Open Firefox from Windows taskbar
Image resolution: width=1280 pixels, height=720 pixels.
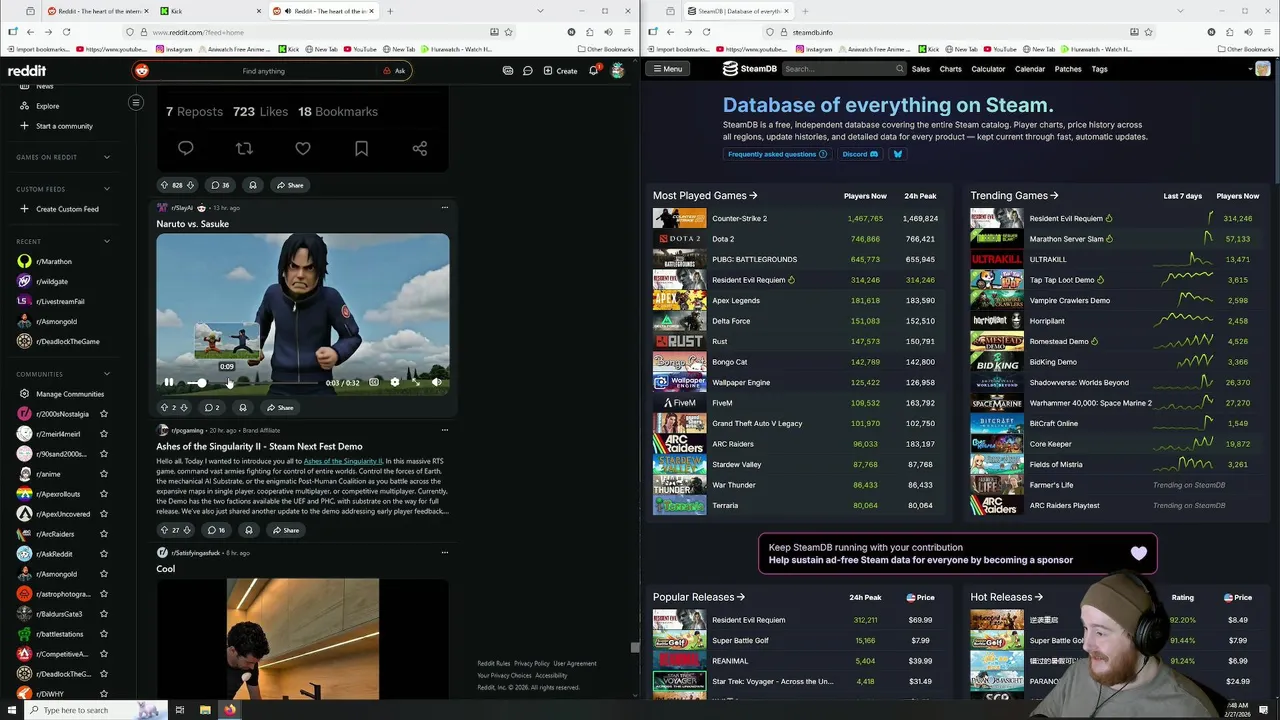click(x=229, y=710)
